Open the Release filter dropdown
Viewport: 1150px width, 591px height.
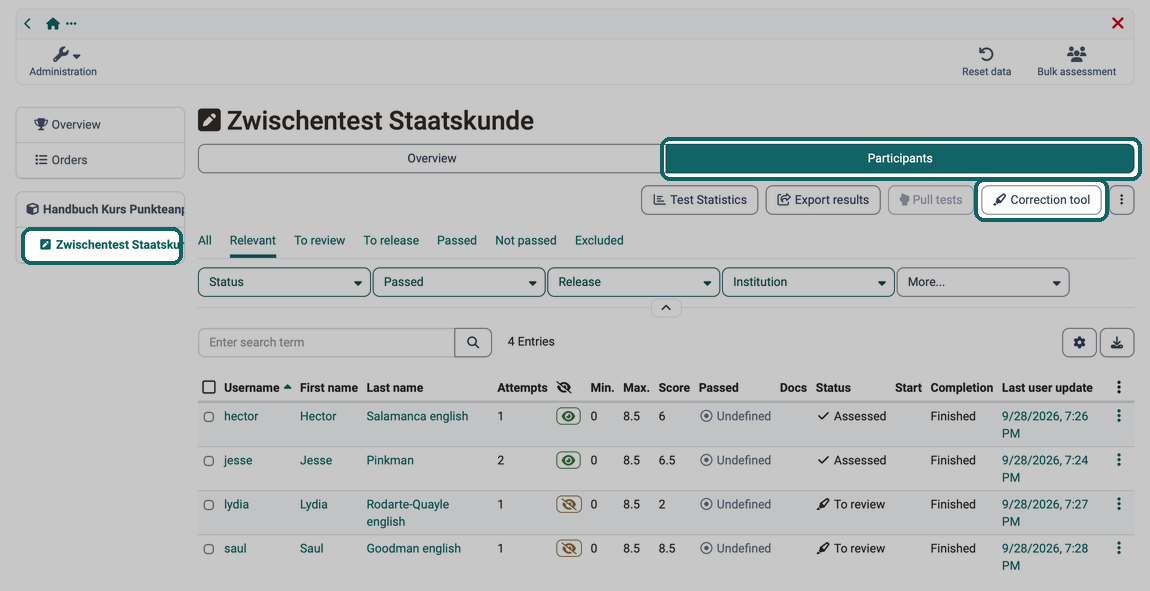pos(634,282)
